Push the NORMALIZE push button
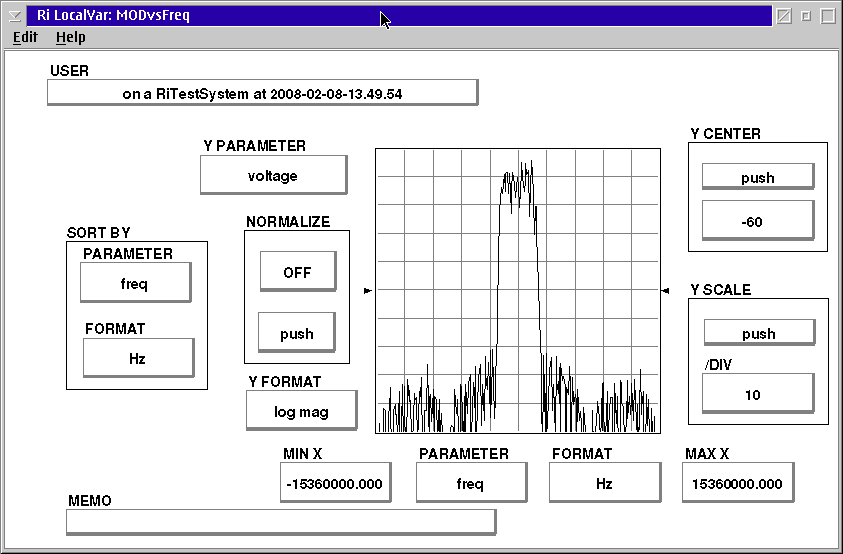Image resolution: width=843 pixels, height=554 pixels. click(297, 333)
